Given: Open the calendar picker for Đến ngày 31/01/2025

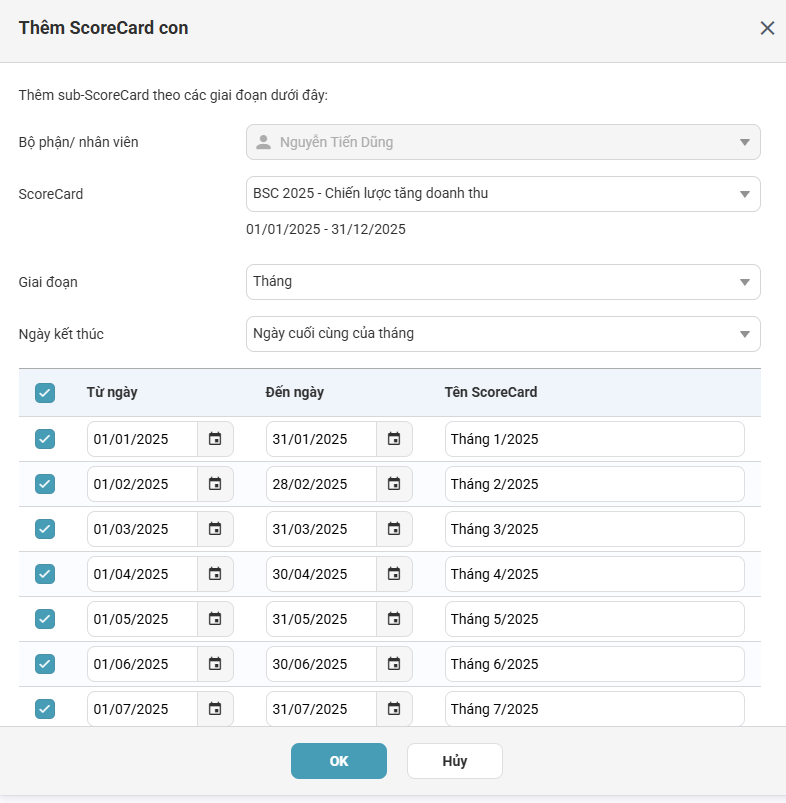Looking at the screenshot, I should click(x=394, y=438).
